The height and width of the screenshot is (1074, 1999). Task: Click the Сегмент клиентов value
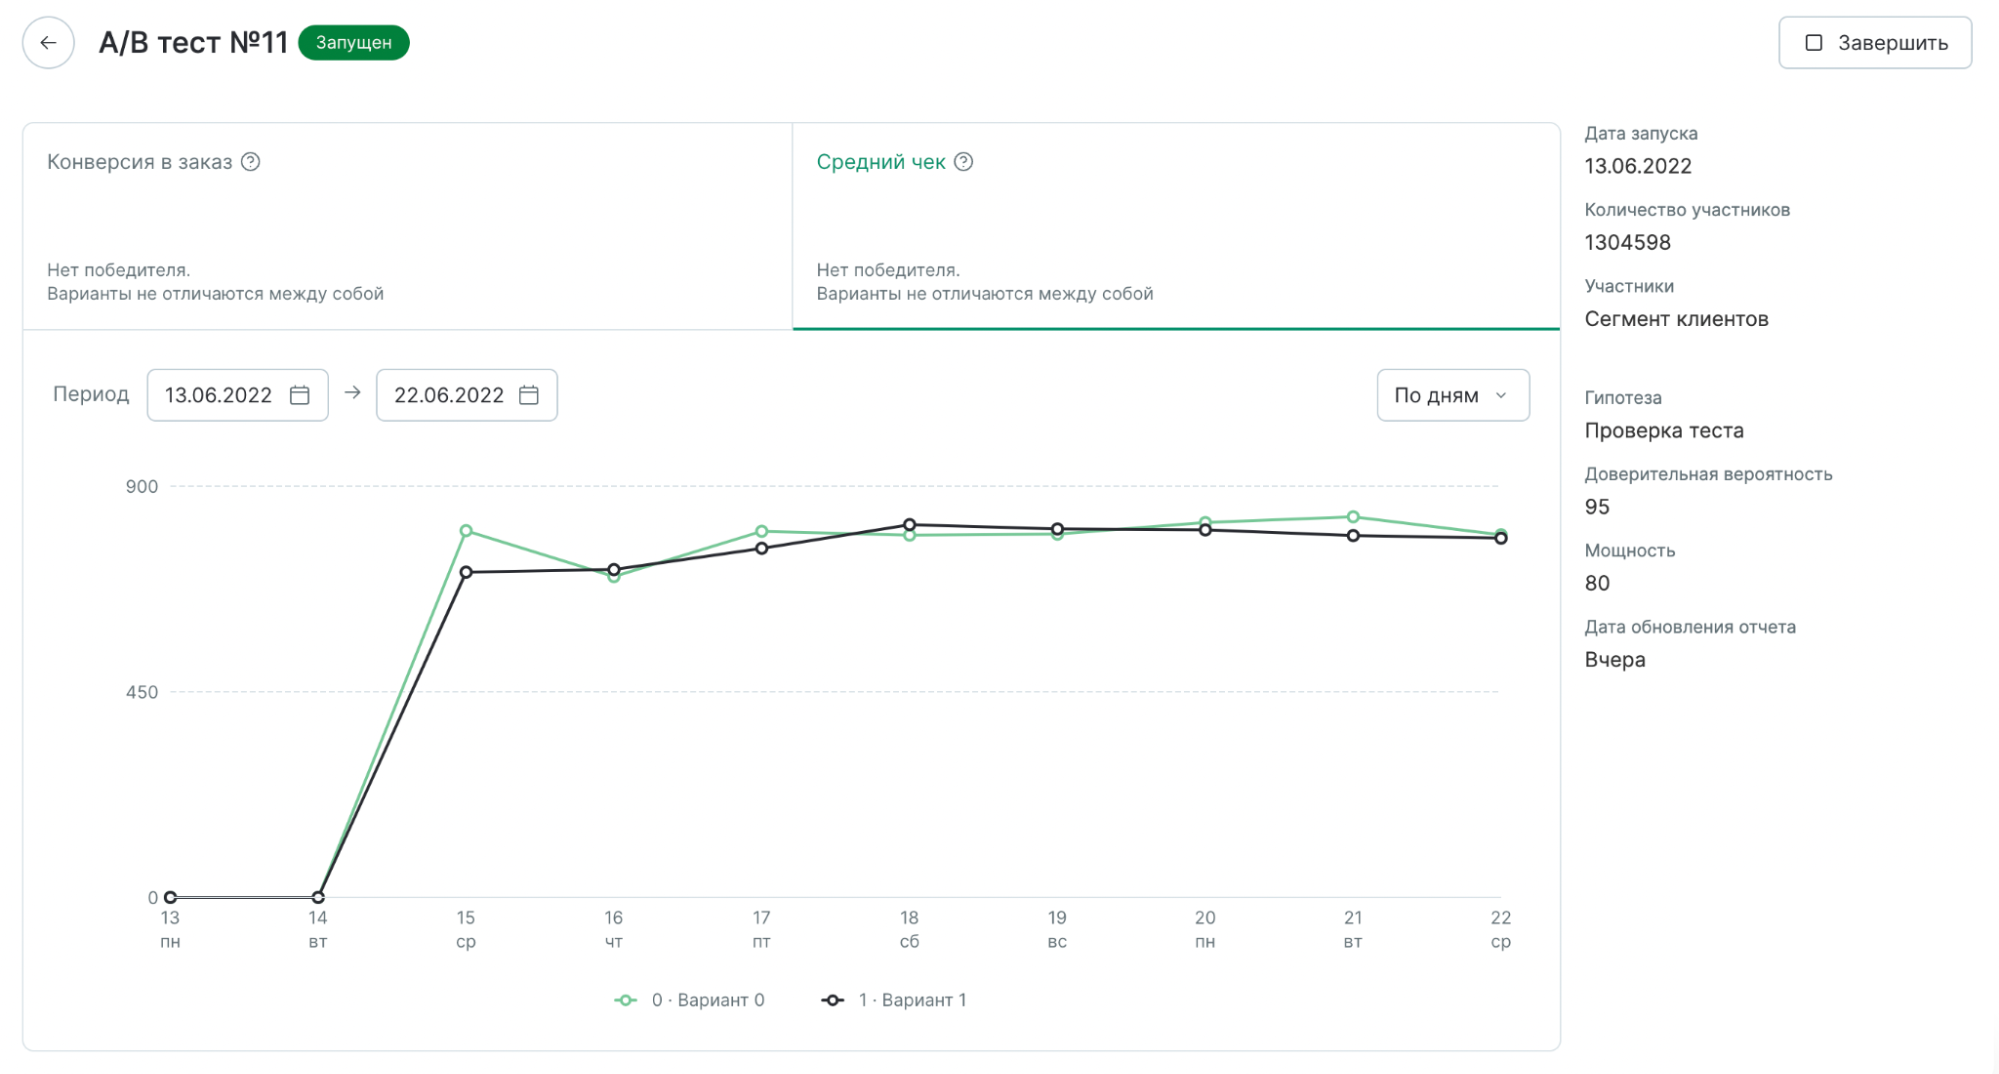[1677, 319]
